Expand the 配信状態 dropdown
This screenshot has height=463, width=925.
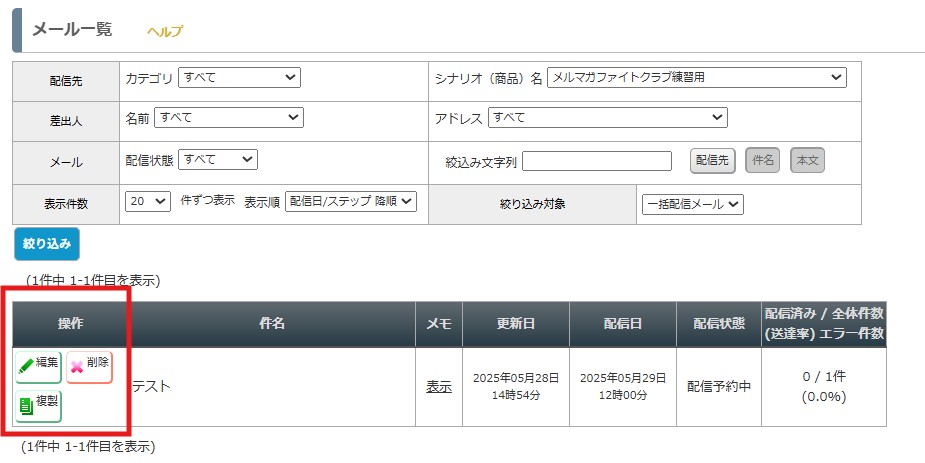218,159
